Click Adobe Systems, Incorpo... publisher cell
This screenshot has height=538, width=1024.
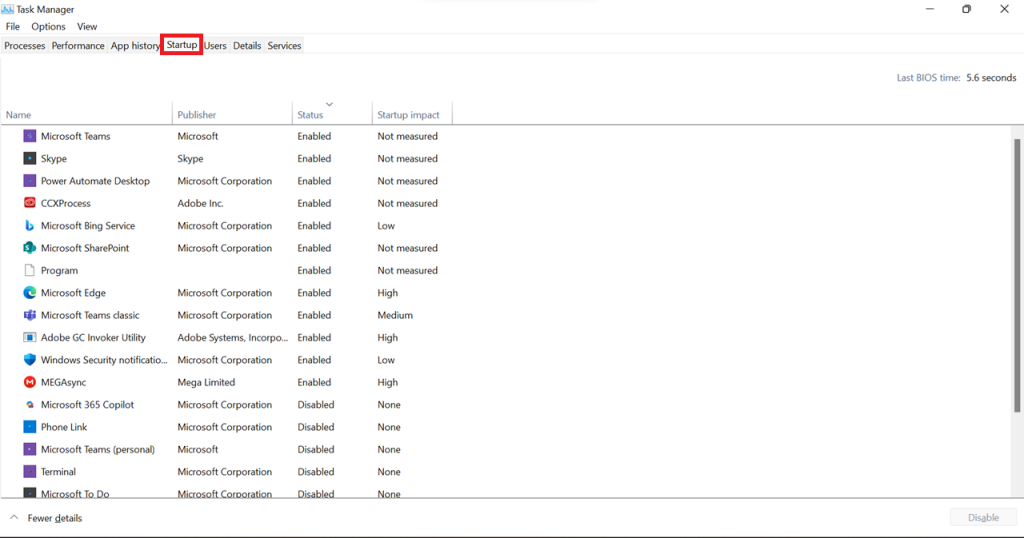click(232, 338)
